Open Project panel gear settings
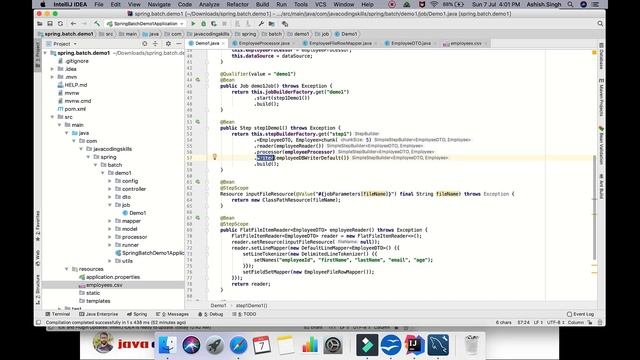This screenshot has width=640, height=360. coord(168,44)
